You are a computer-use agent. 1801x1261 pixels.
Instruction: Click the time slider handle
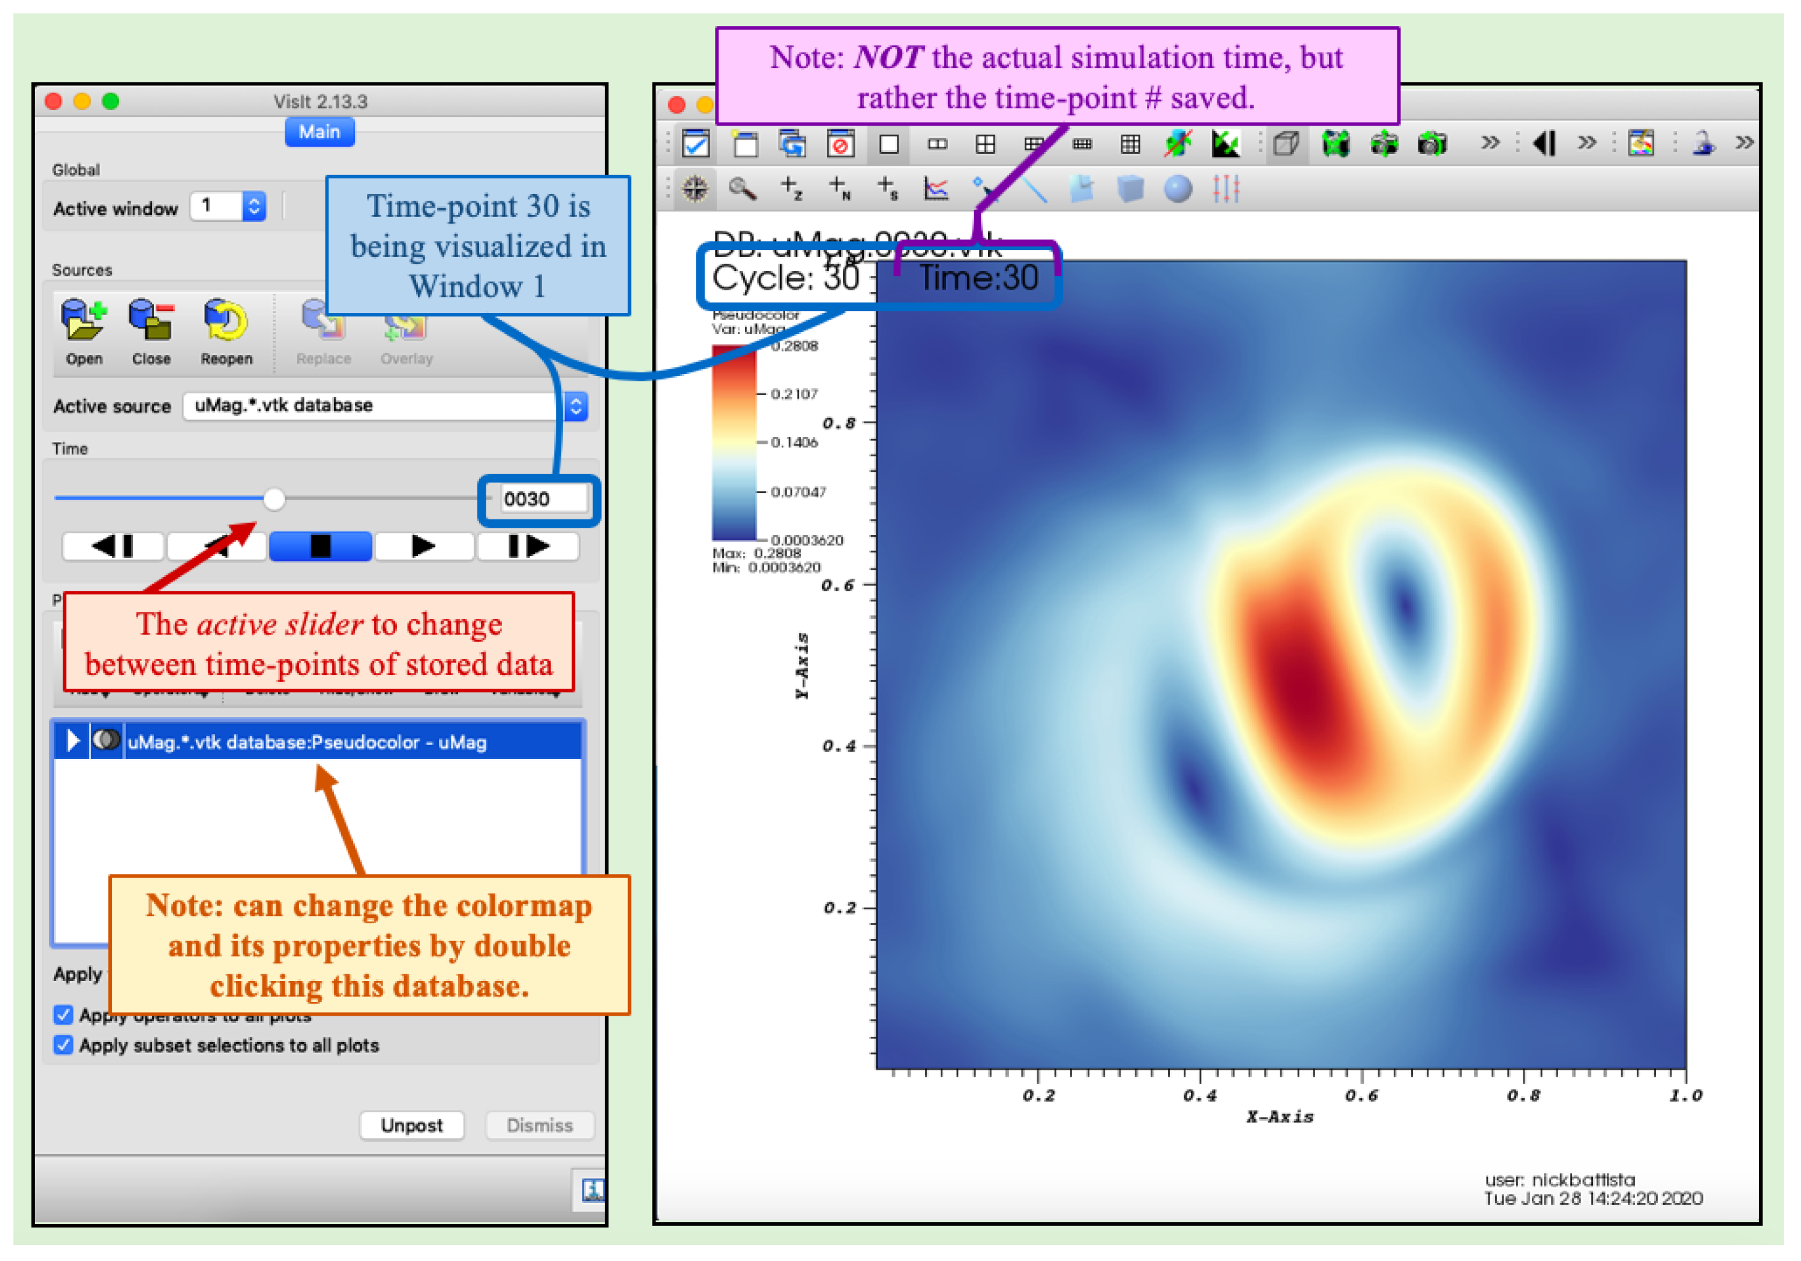click(274, 498)
